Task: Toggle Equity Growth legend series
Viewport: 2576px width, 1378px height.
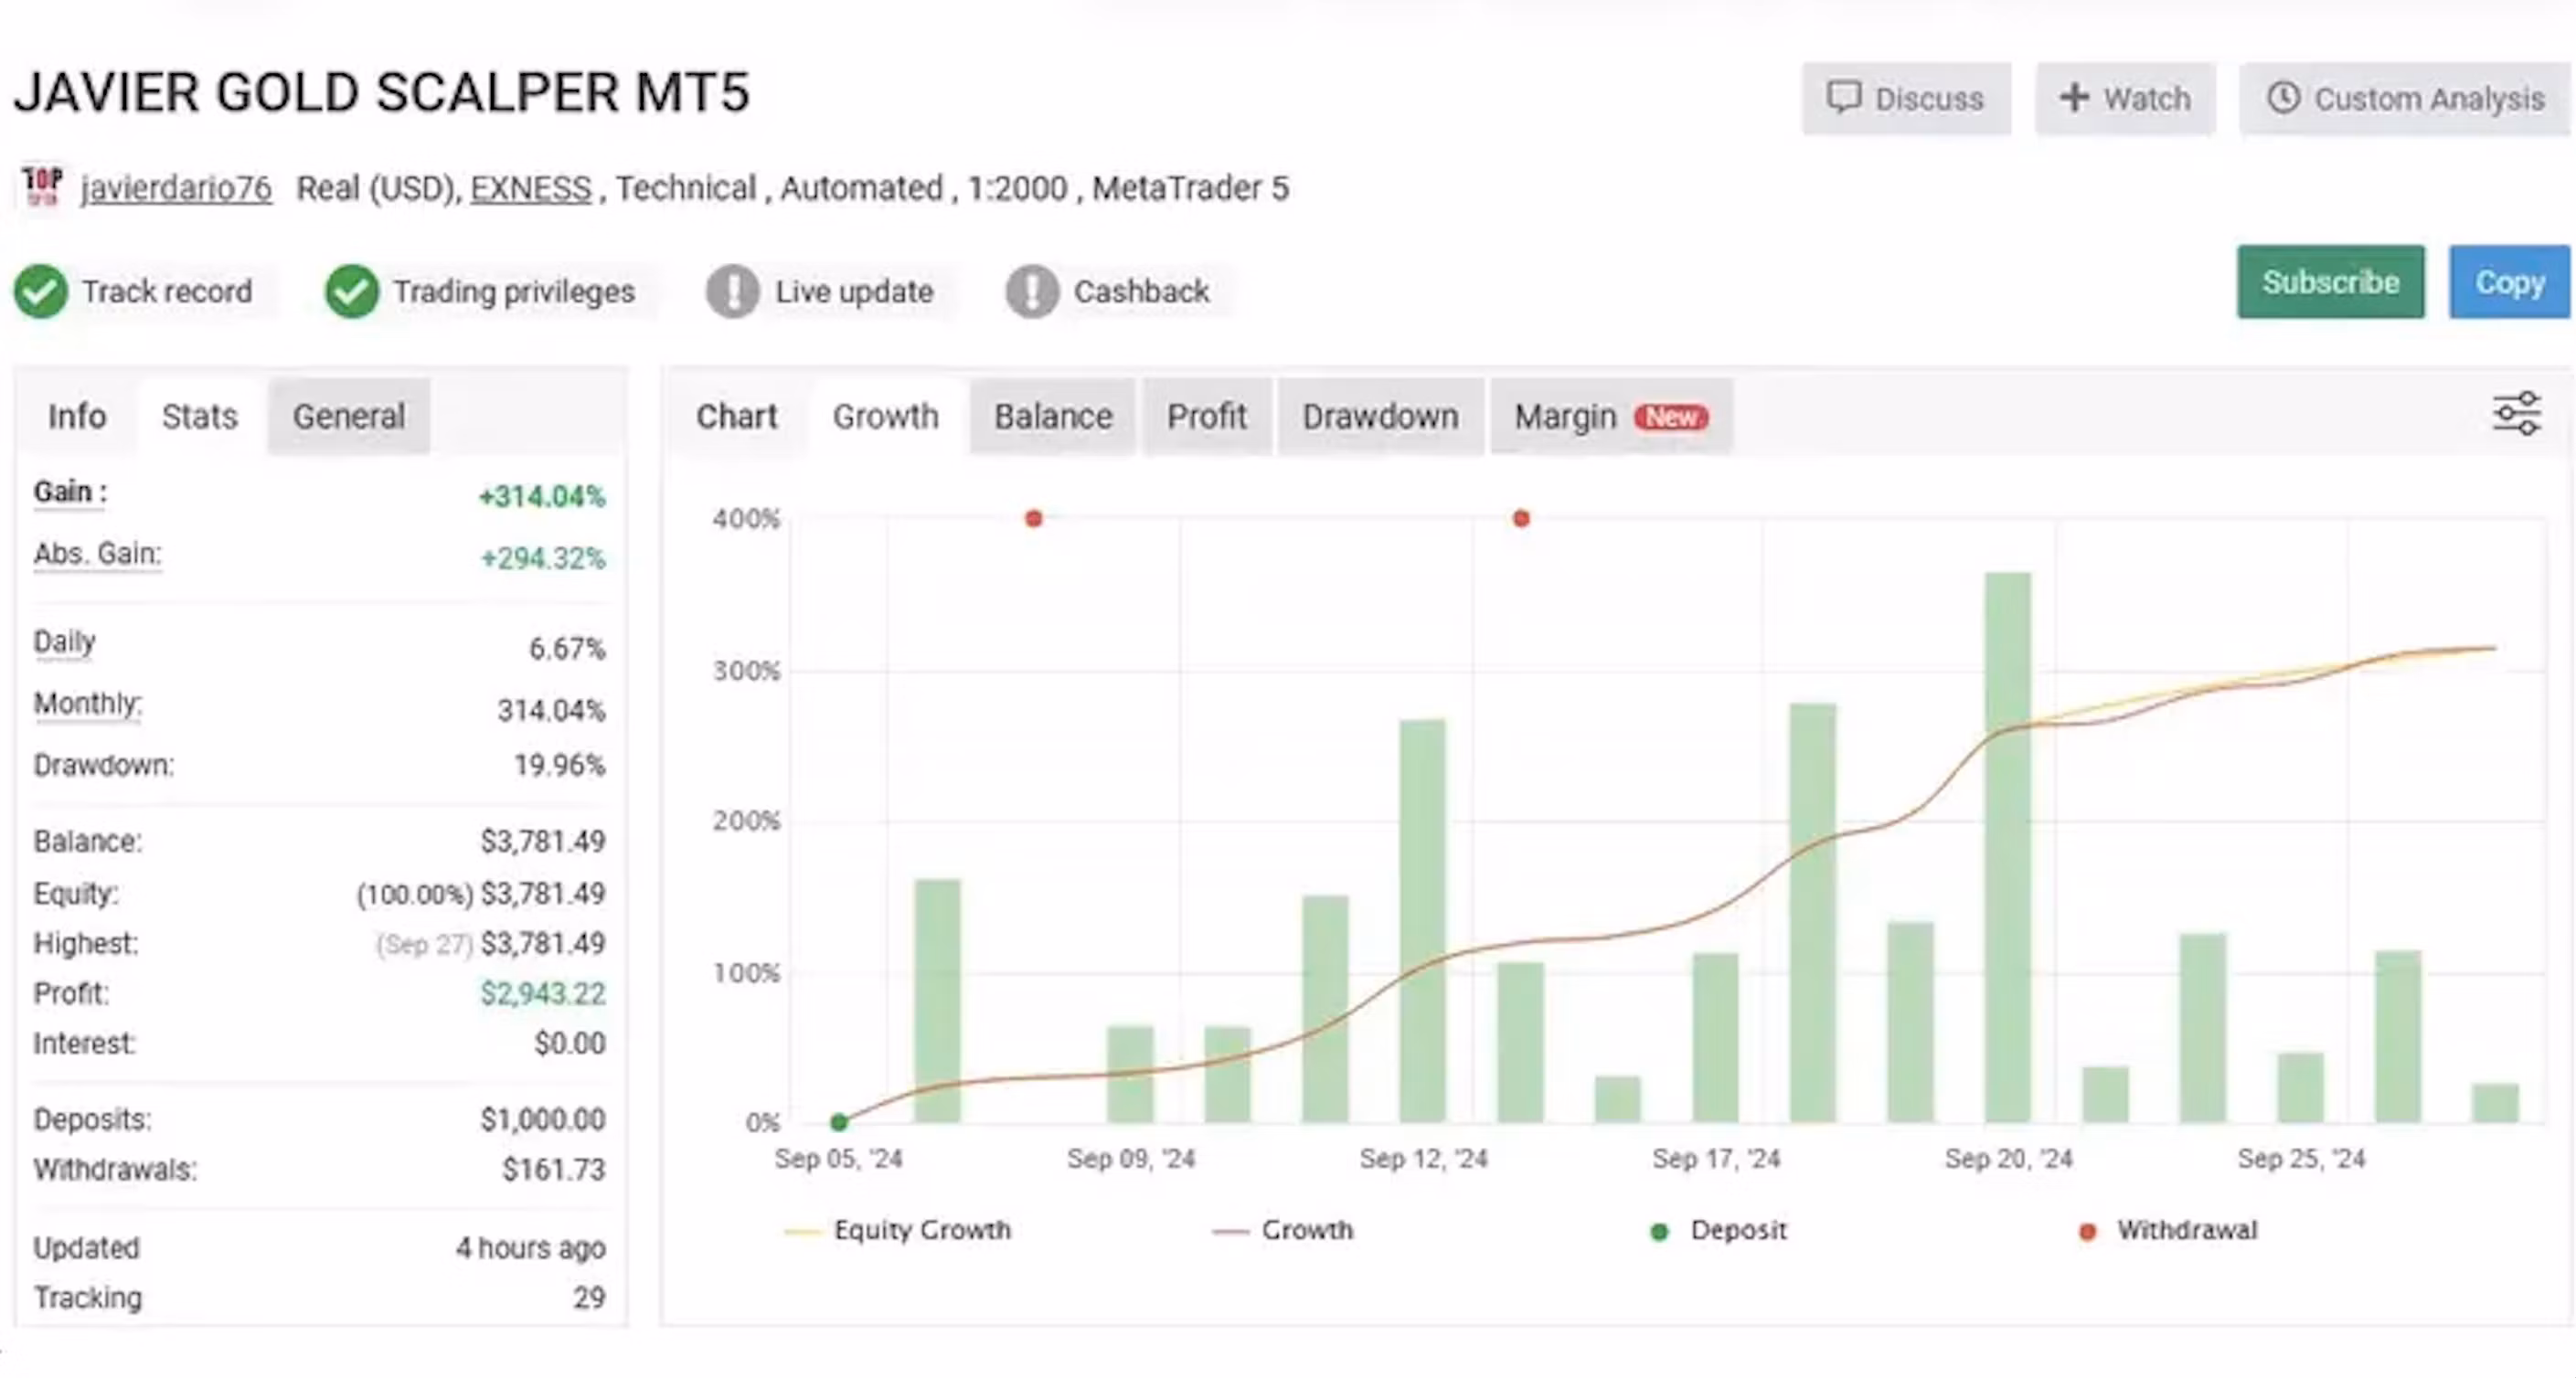Action: (x=898, y=1230)
